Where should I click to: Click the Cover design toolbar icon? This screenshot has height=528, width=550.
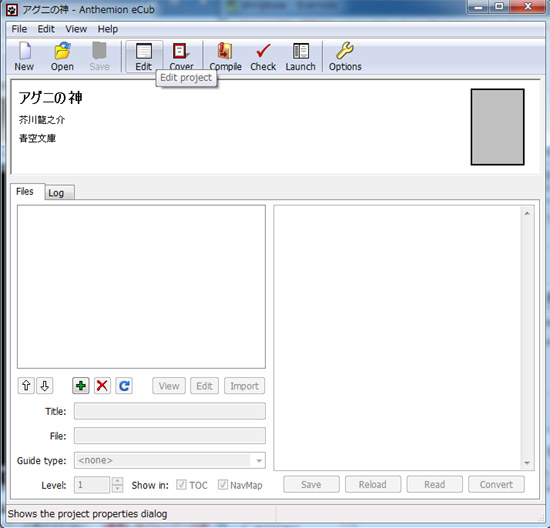[181, 55]
